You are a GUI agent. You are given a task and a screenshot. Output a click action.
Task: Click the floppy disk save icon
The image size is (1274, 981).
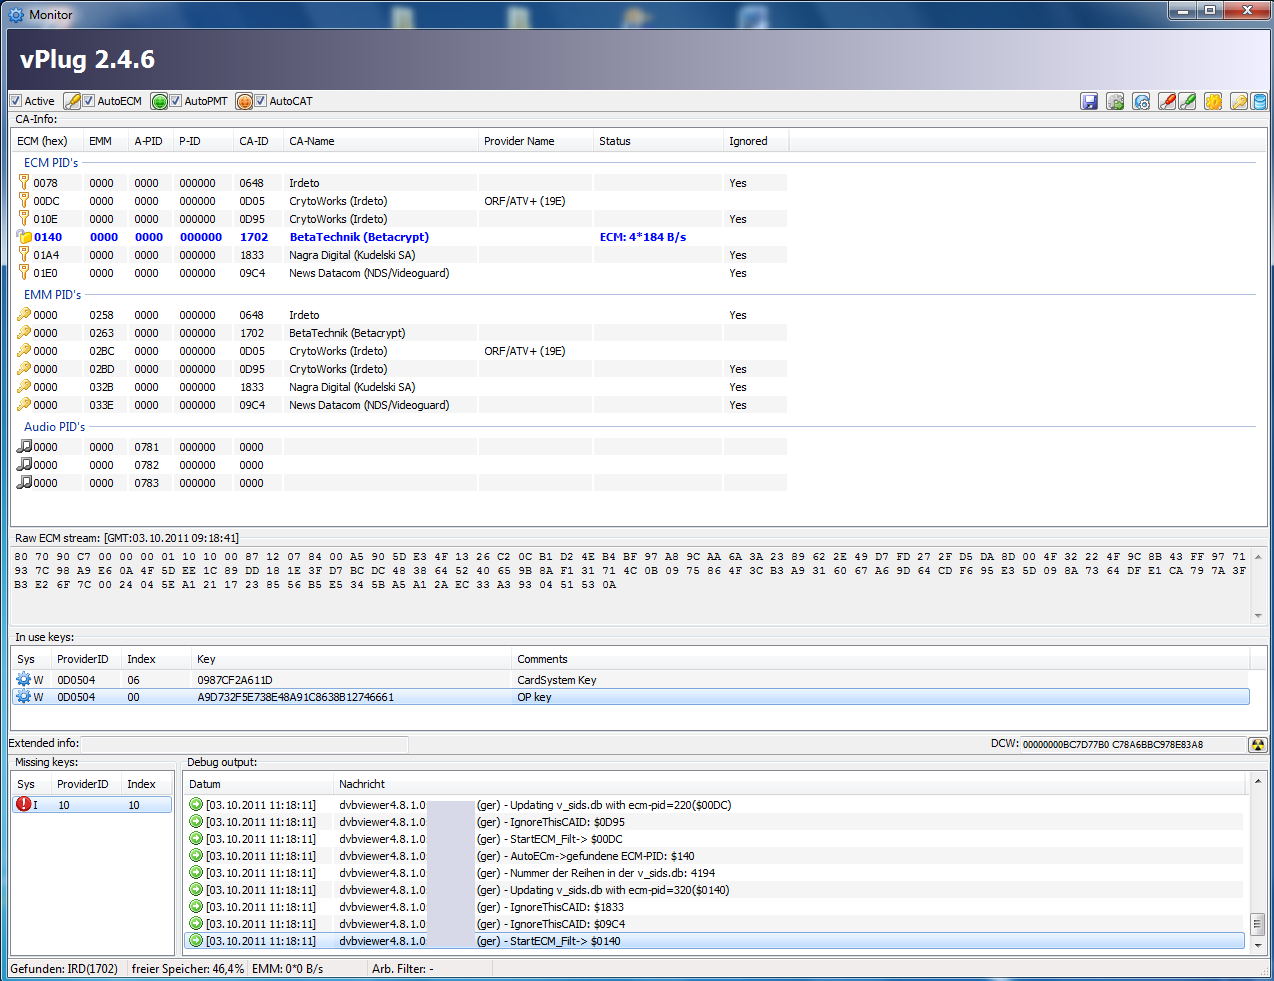(x=1089, y=101)
